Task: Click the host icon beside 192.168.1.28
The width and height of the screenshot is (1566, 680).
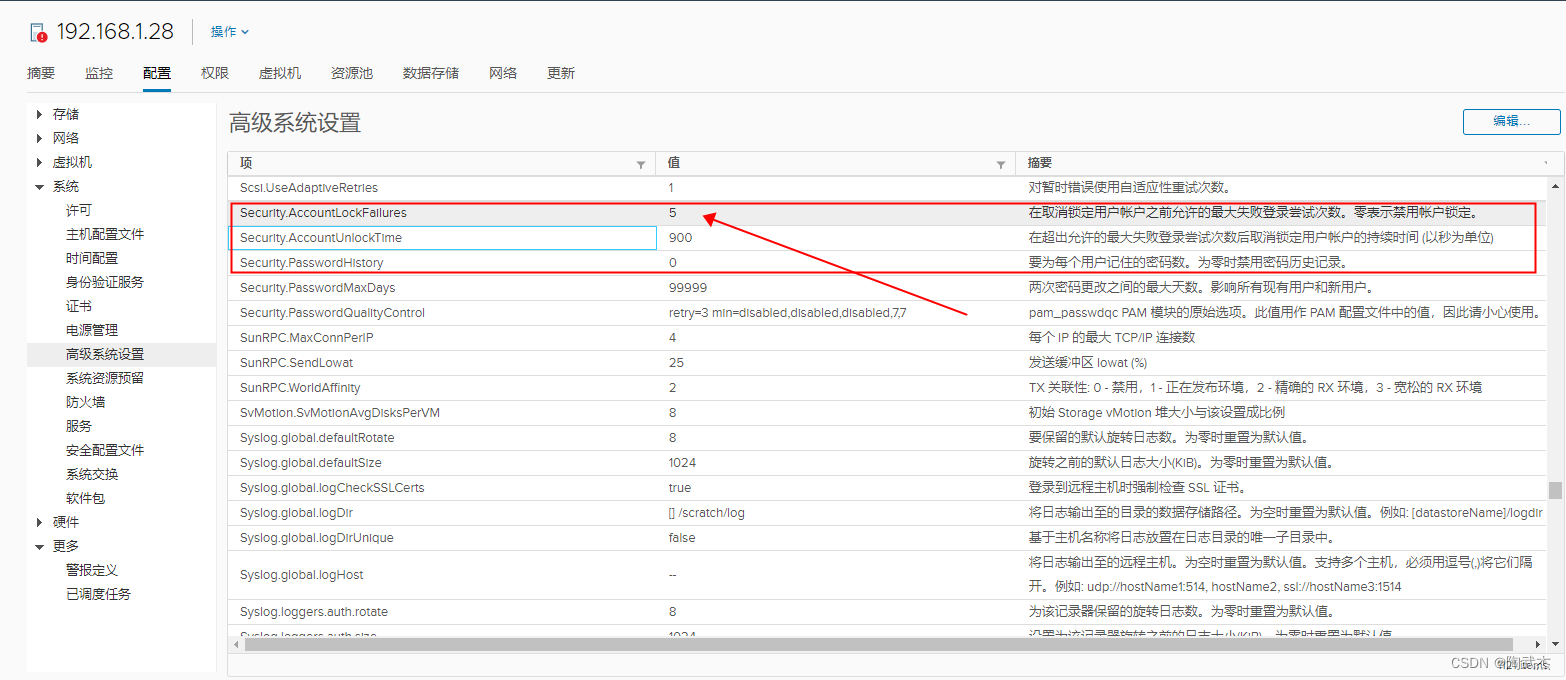Action: [x=38, y=32]
